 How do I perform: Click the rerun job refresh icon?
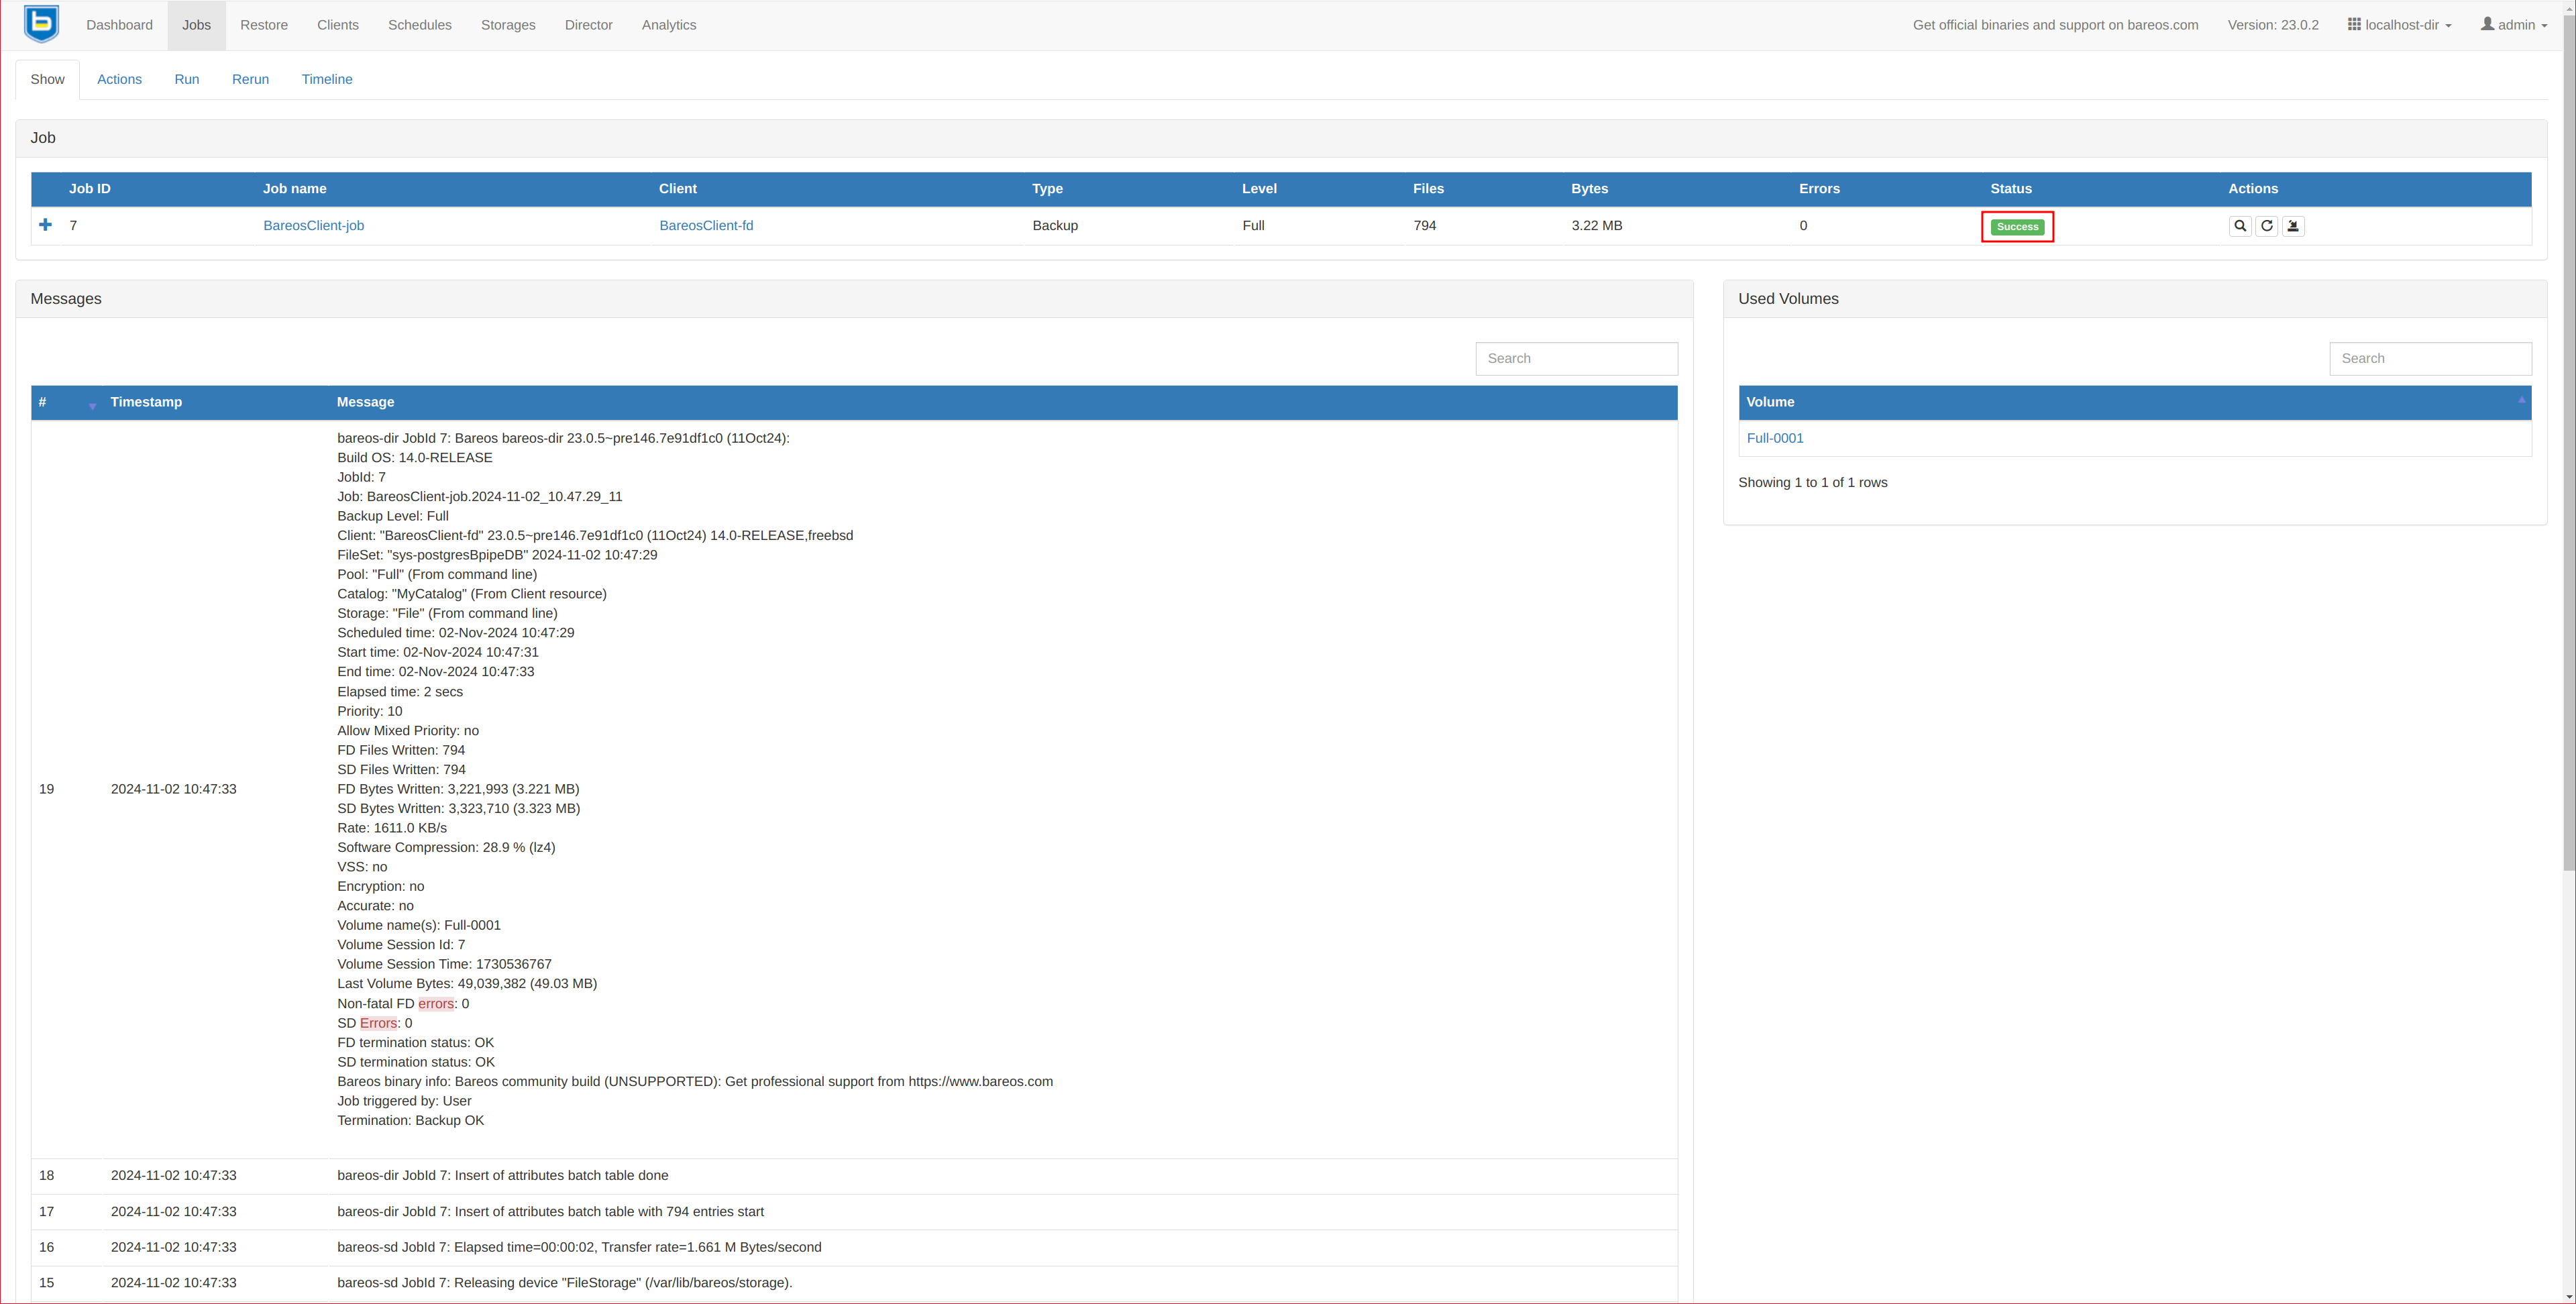coord(2267,226)
